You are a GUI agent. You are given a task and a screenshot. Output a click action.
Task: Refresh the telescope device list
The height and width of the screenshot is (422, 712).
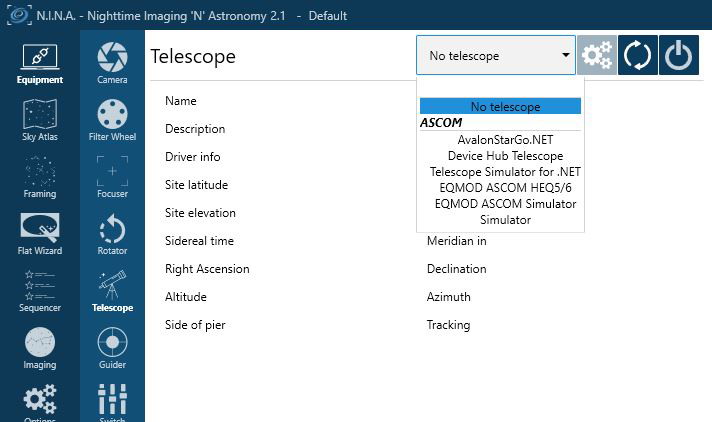pyautogui.click(x=638, y=55)
